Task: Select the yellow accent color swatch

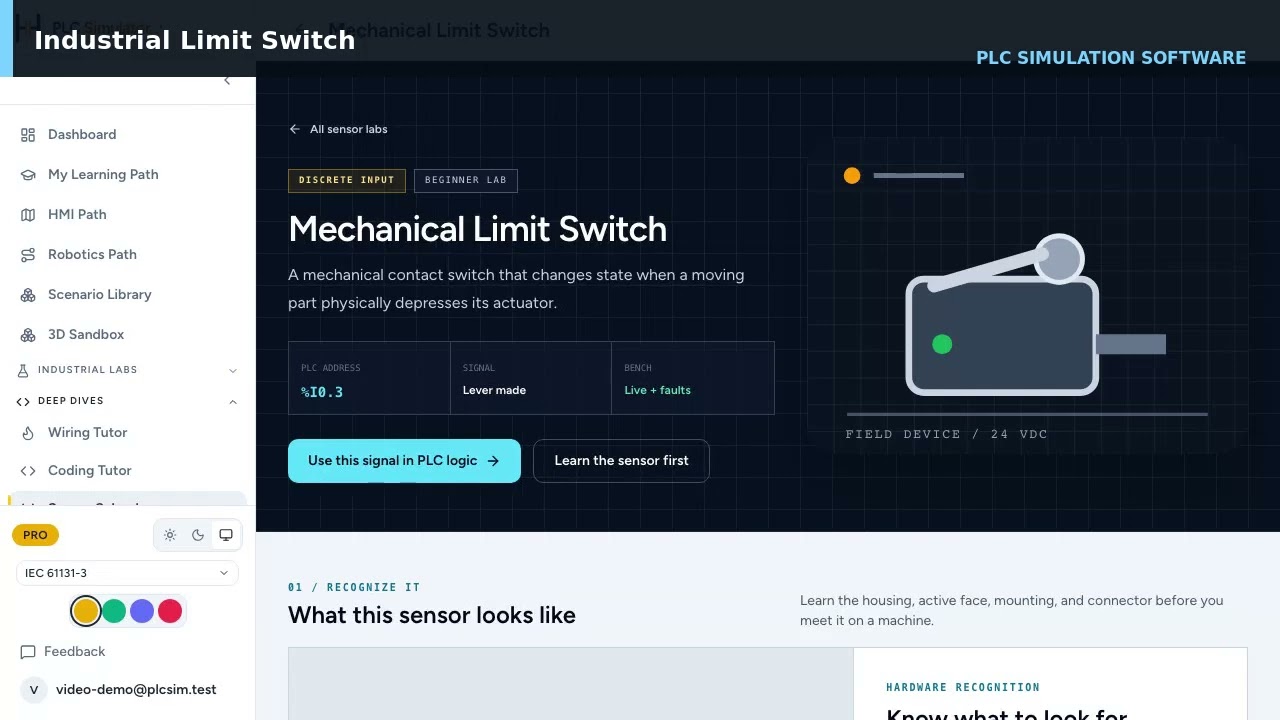Action: pos(86,611)
